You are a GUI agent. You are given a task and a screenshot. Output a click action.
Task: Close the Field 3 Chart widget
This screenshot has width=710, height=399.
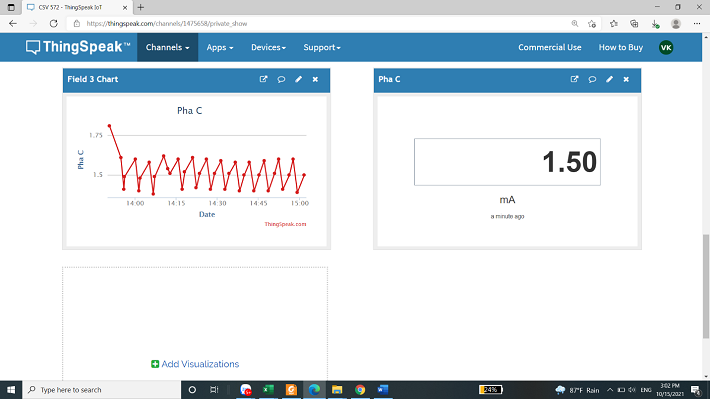coord(315,79)
